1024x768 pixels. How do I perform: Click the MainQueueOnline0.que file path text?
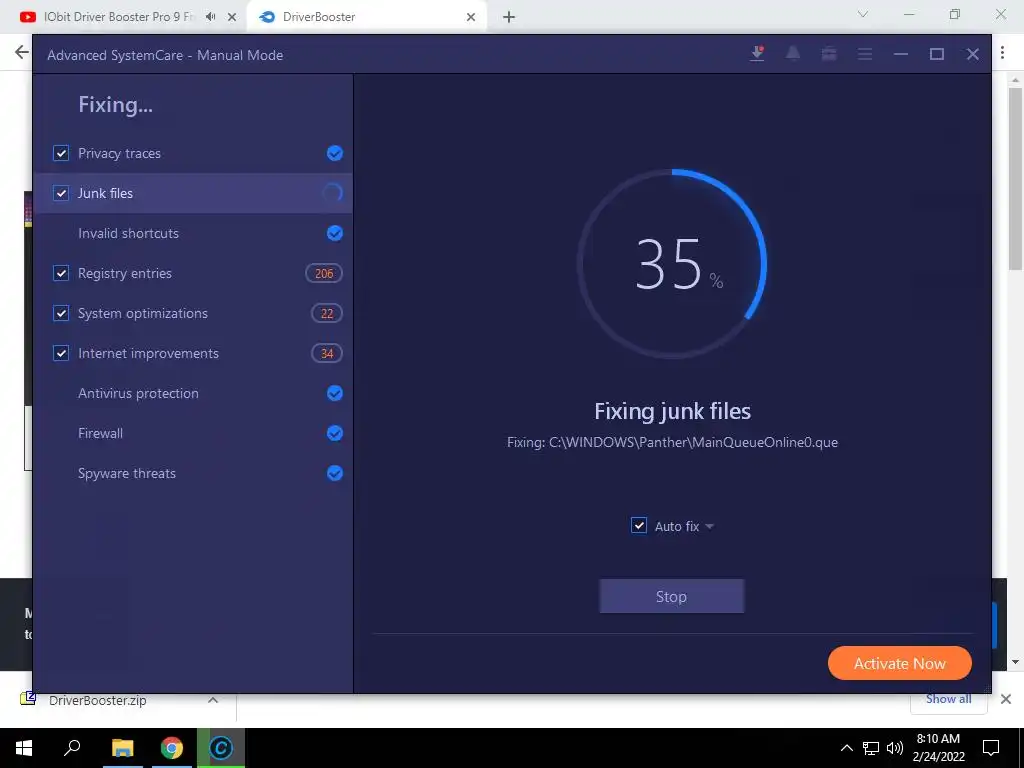(672, 442)
